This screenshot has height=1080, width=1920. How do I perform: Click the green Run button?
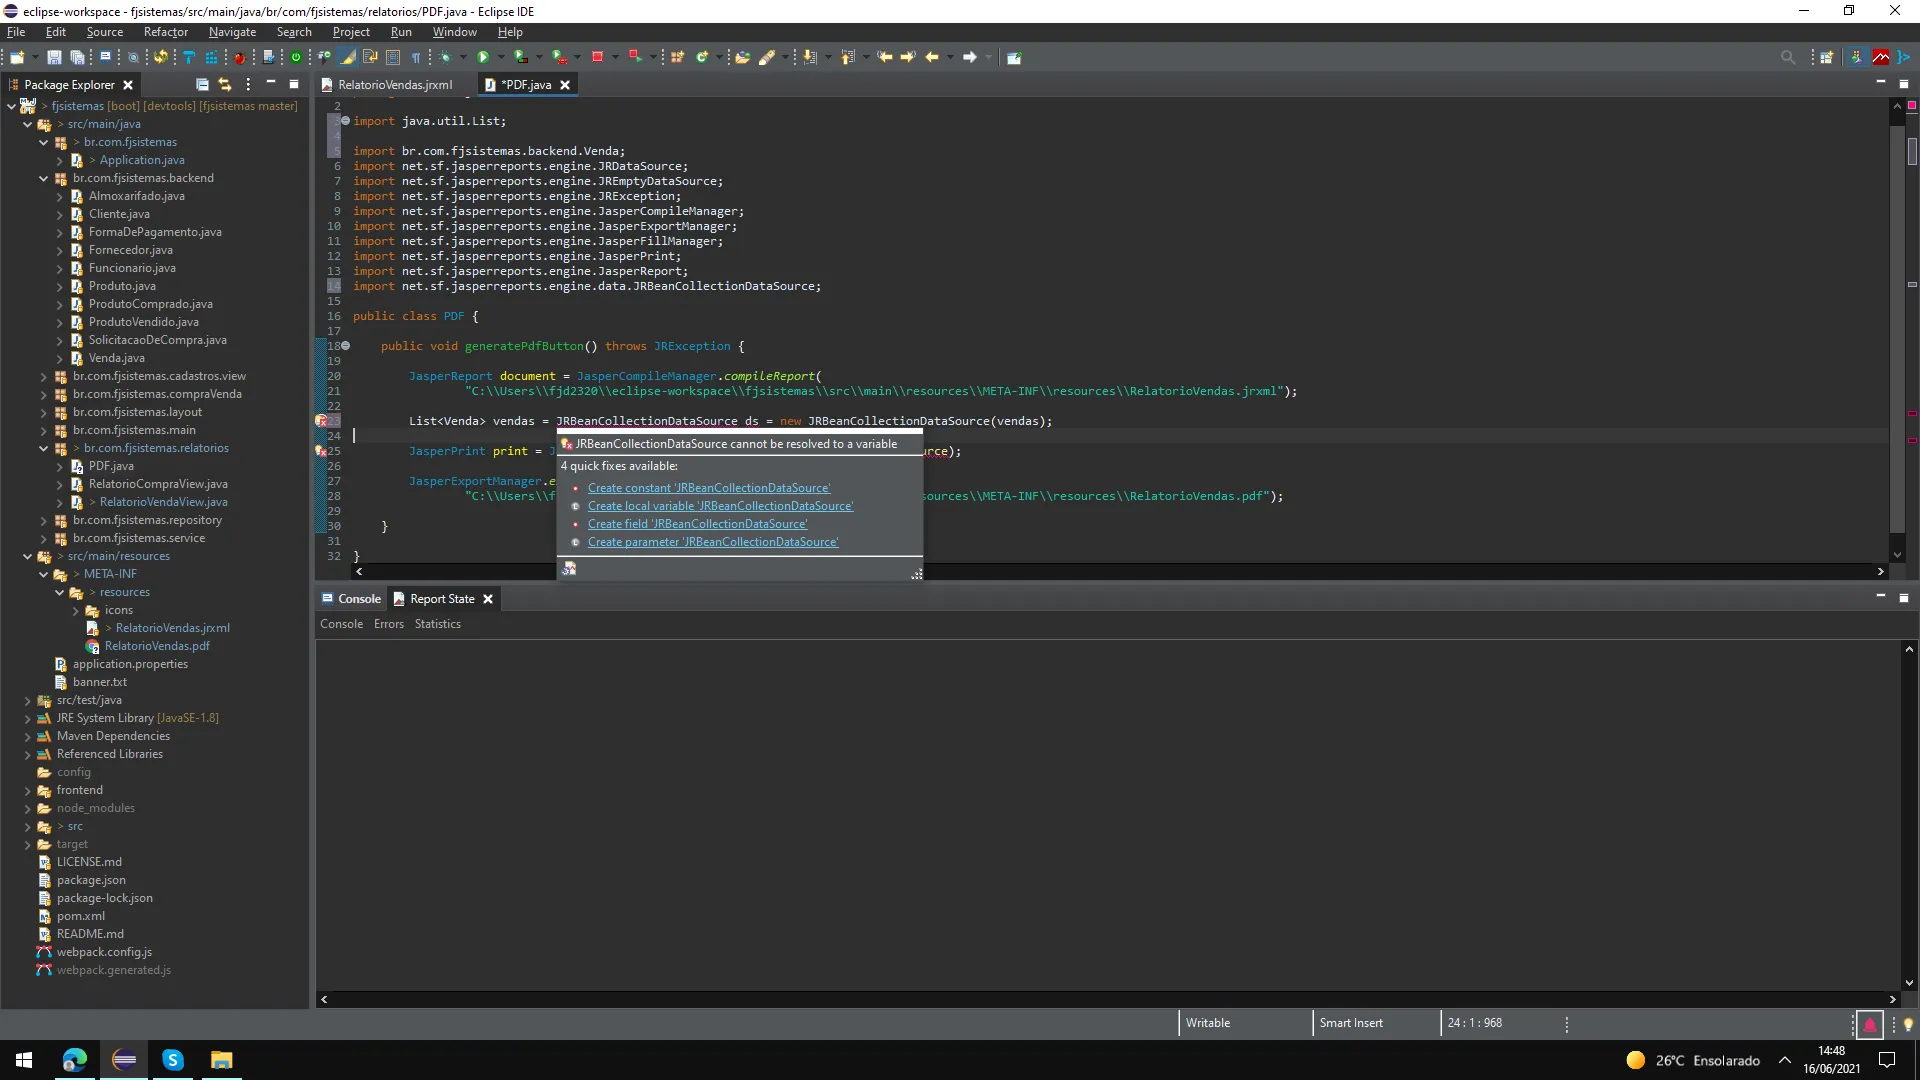483,57
